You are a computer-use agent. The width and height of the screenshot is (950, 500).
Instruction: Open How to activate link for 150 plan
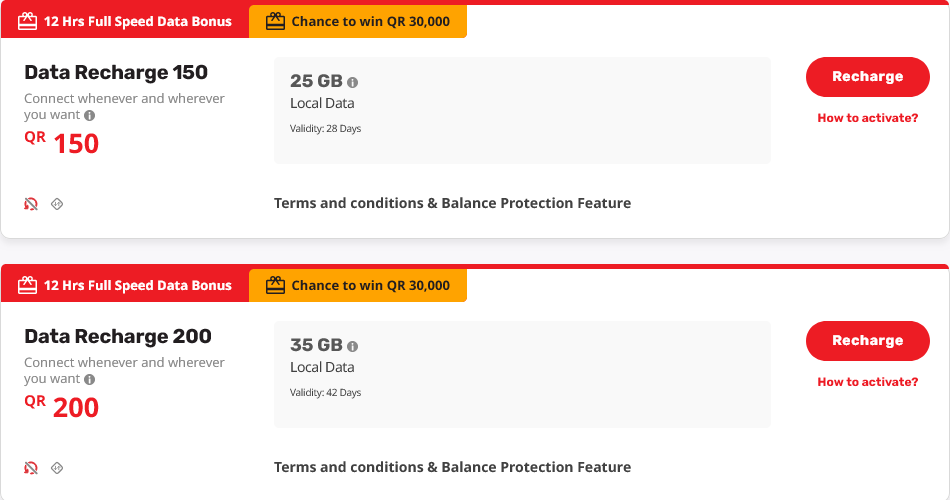coord(867,118)
